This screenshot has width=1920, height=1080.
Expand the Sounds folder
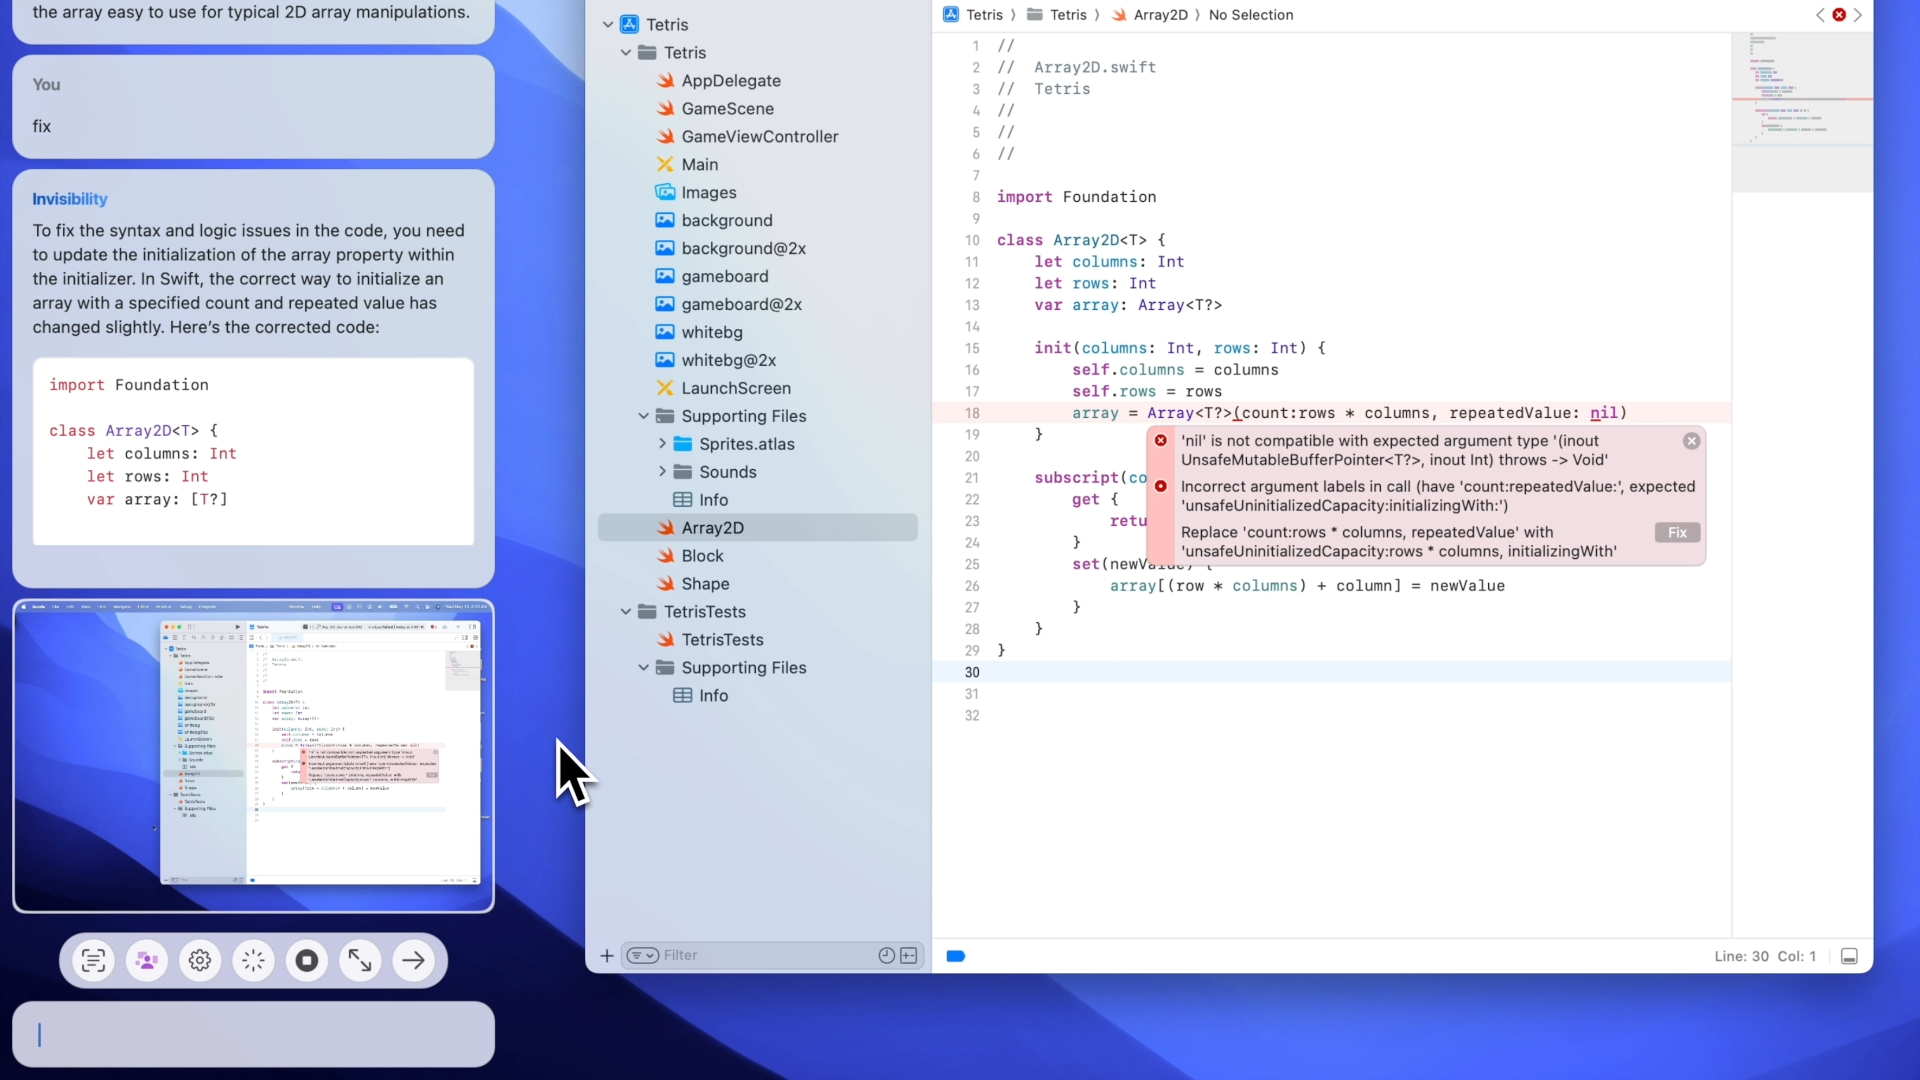tap(662, 472)
